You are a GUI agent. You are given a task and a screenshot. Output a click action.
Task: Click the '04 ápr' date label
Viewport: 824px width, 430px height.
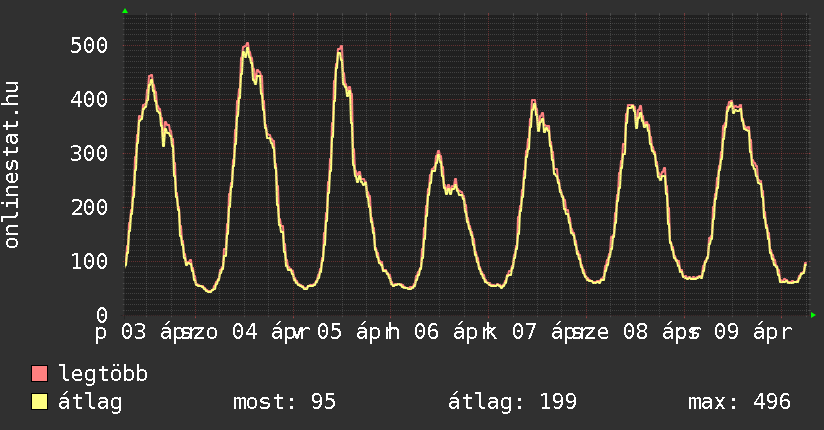click(264, 331)
